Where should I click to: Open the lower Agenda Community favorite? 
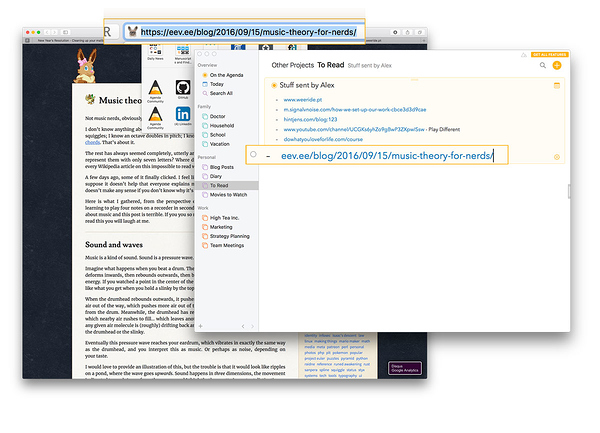coord(155,118)
